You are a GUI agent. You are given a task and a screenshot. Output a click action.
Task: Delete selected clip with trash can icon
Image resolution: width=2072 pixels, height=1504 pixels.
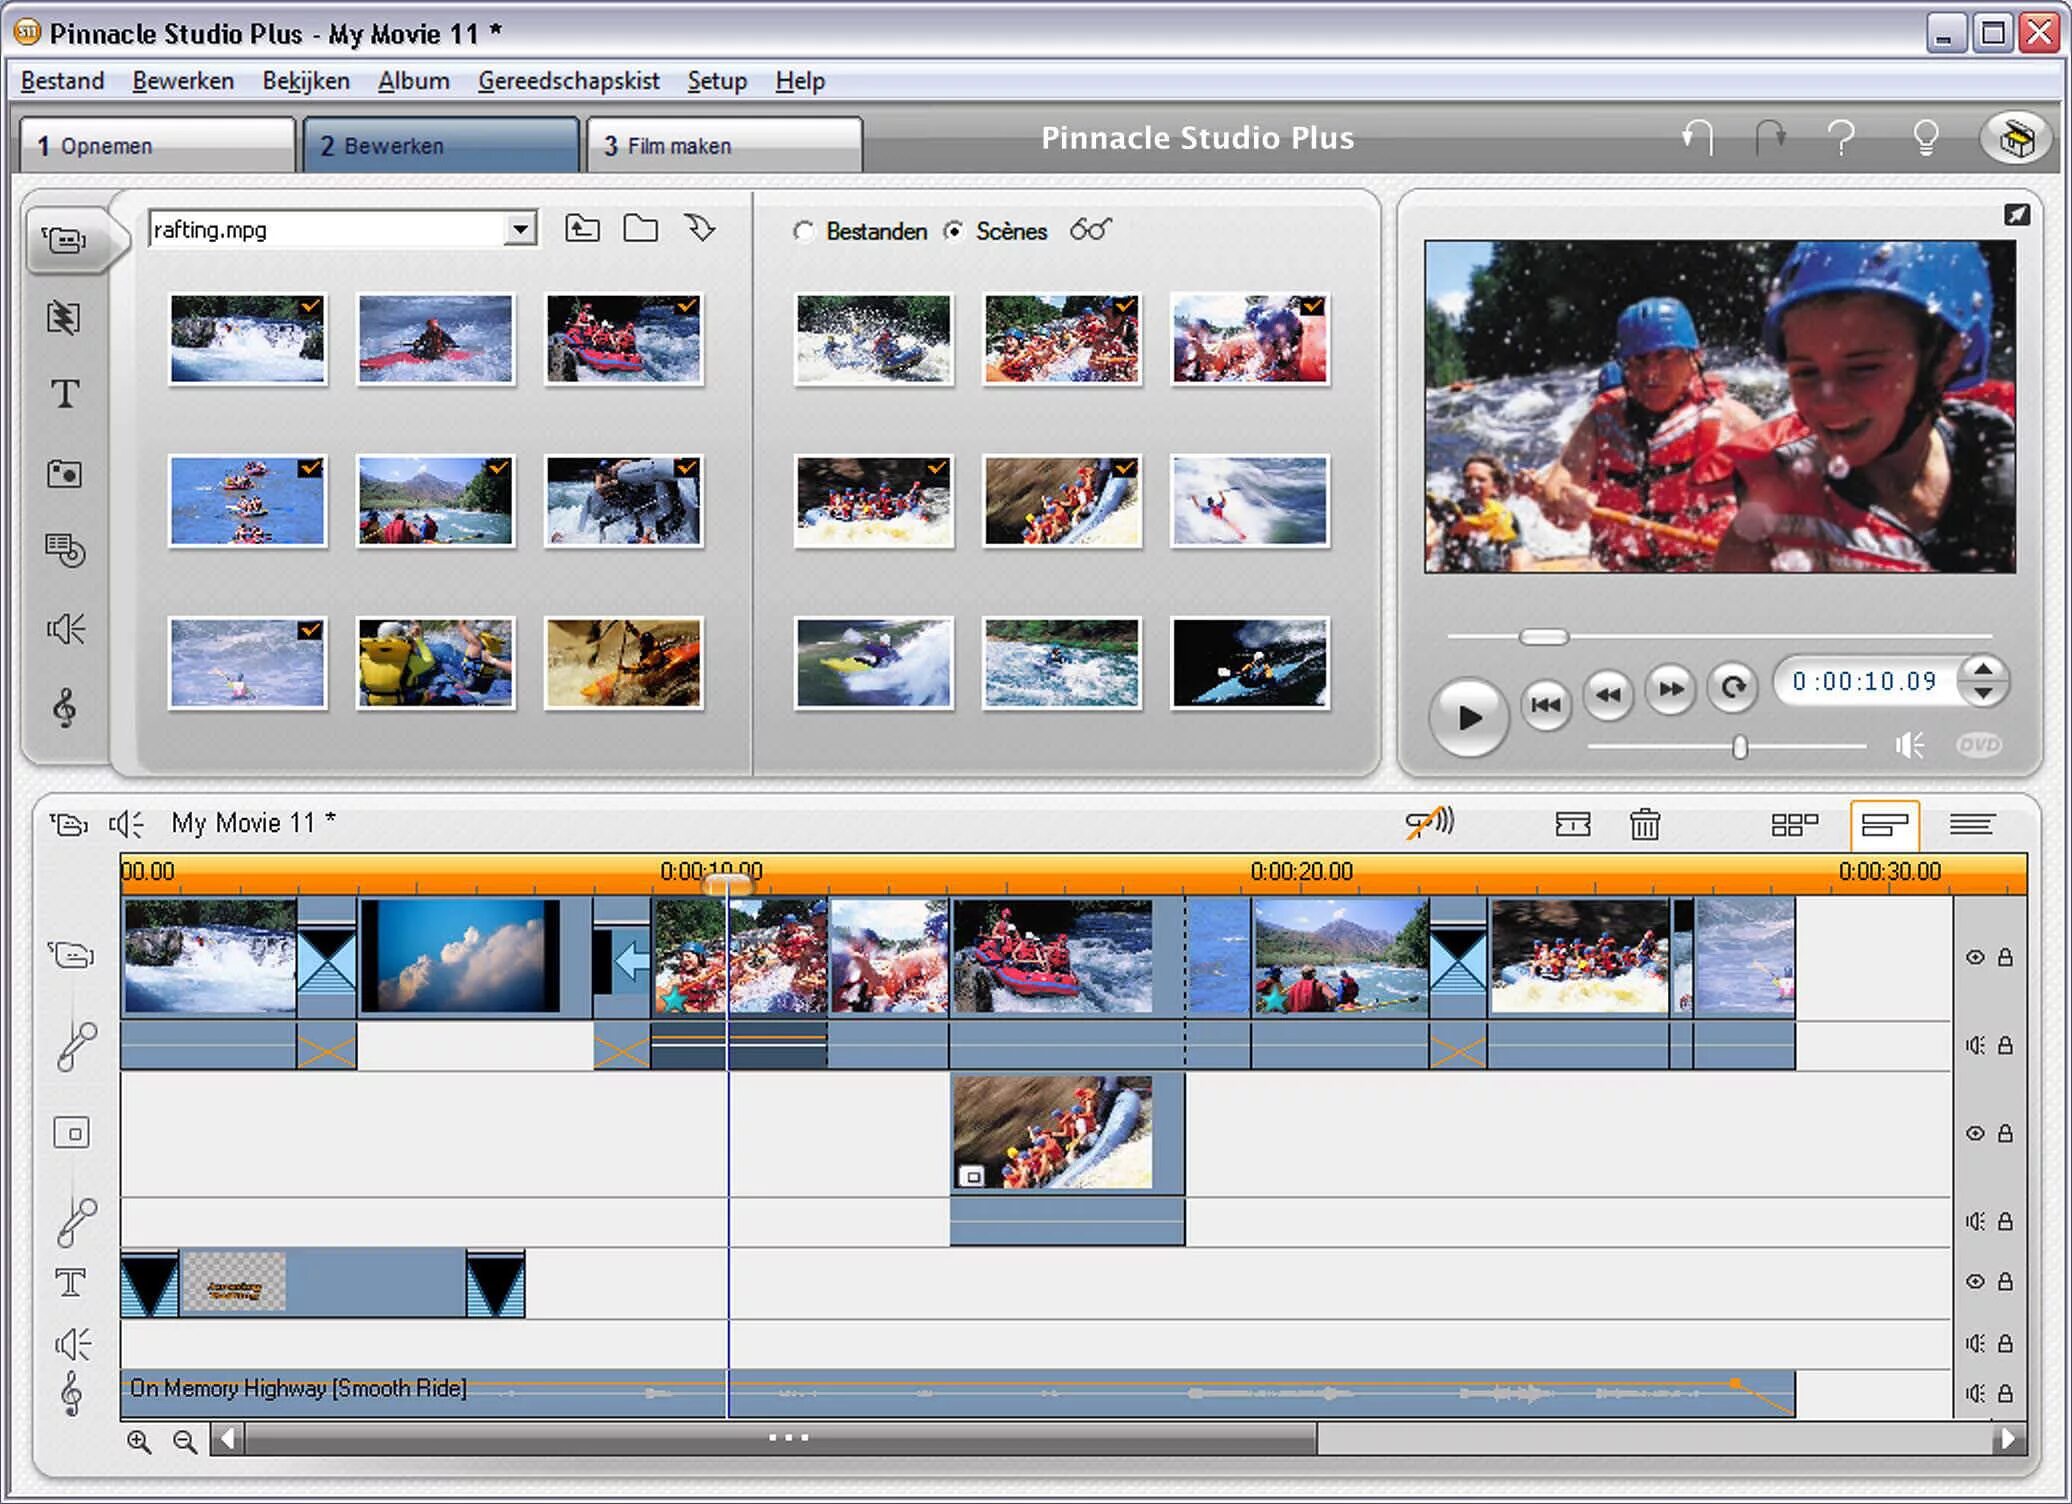click(1644, 824)
